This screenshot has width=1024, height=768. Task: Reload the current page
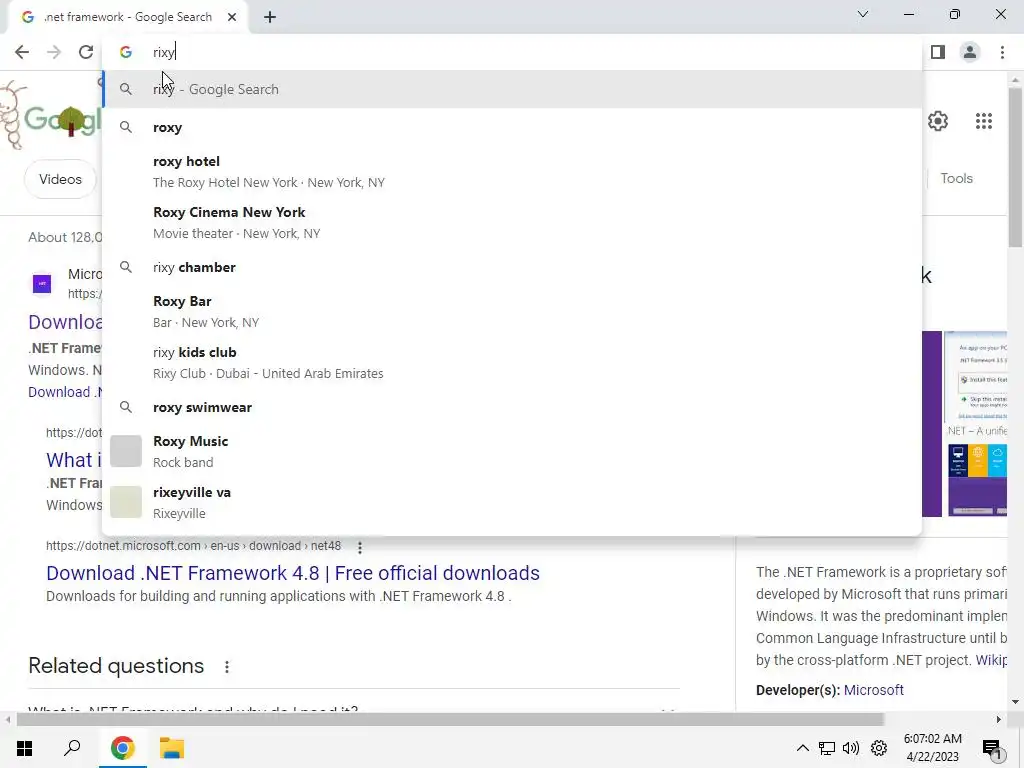tap(86, 52)
